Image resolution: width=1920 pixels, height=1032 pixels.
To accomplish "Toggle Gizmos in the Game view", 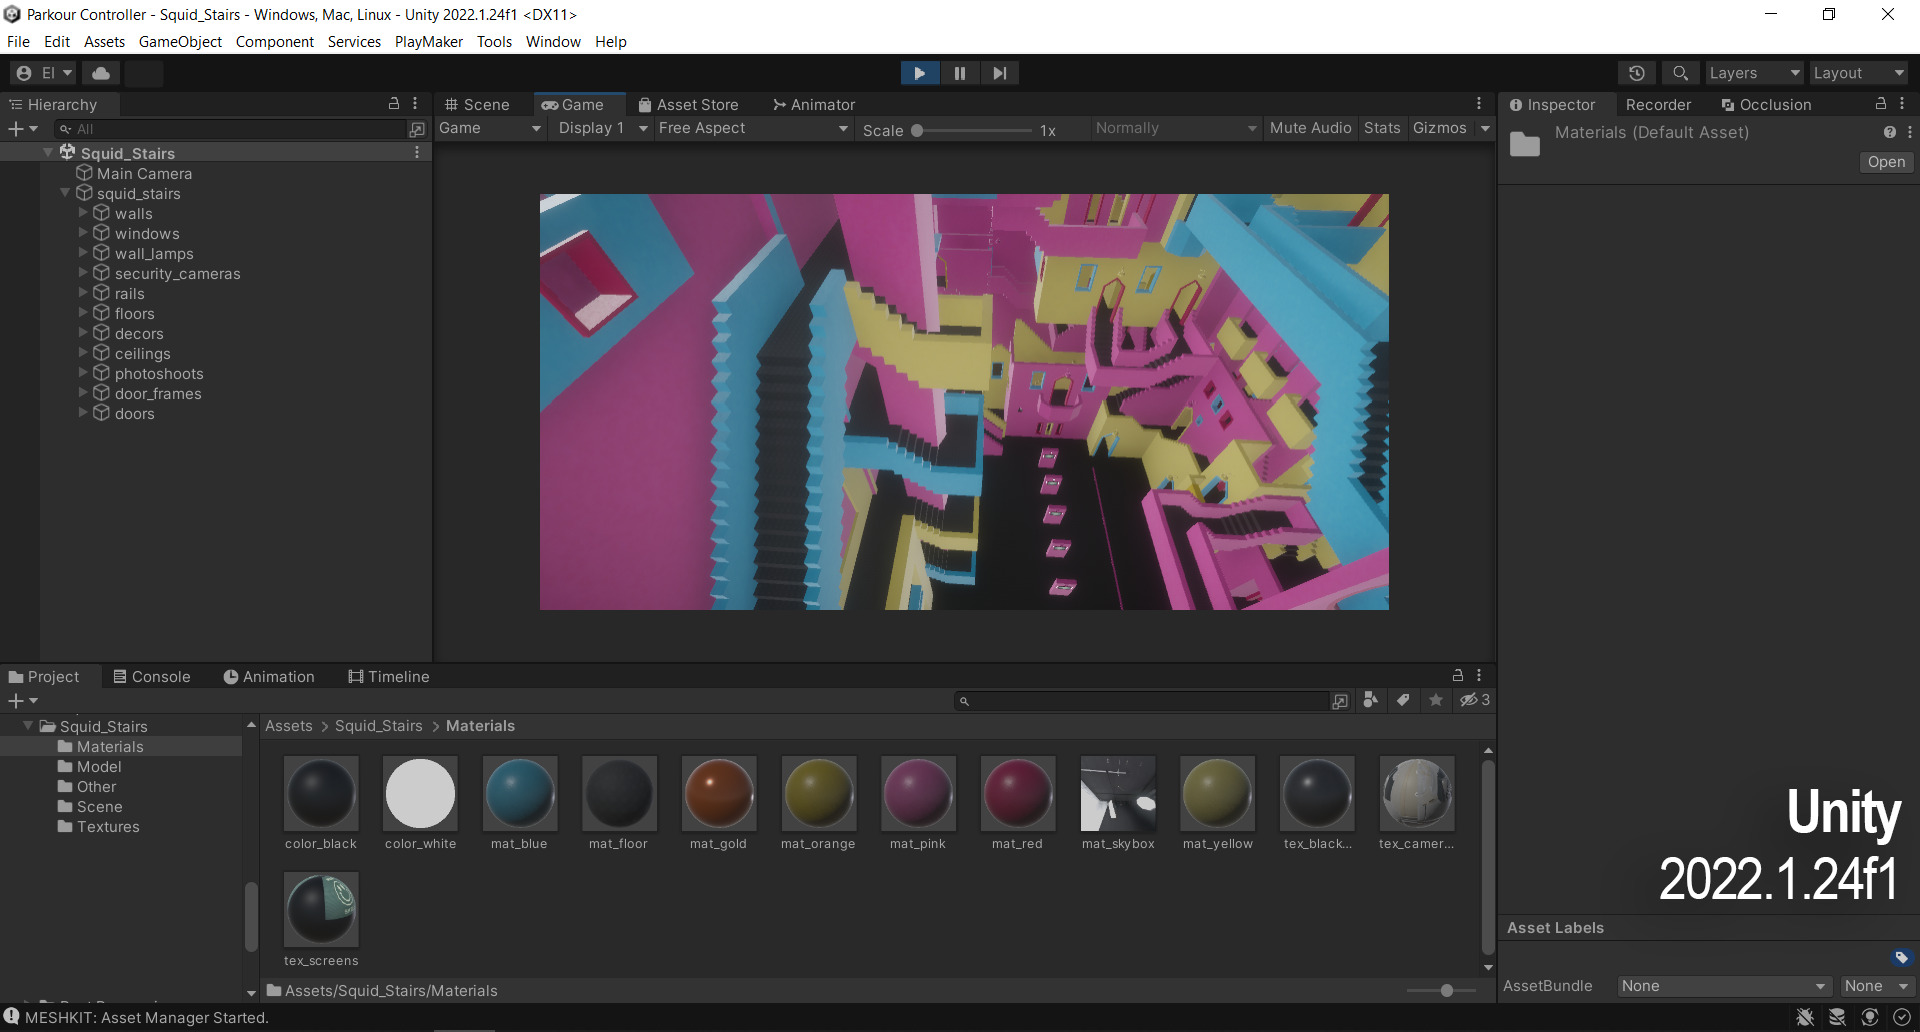I will [1439, 128].
